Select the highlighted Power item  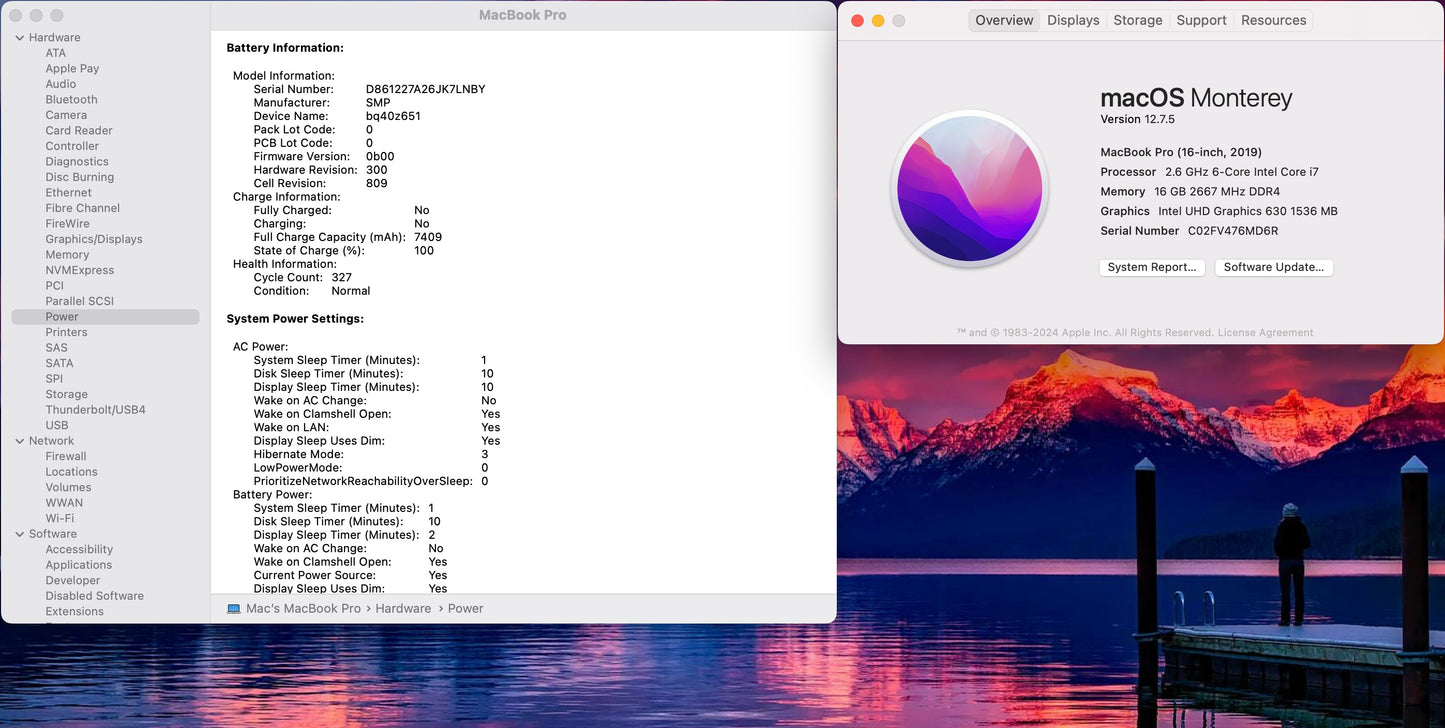[x=105, y=317]
